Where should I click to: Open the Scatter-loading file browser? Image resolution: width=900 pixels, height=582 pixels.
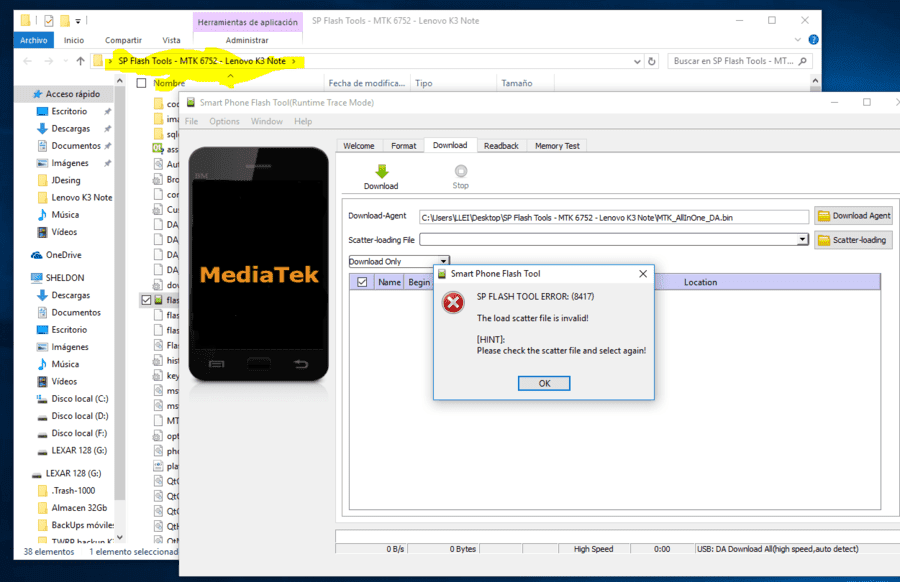tap(854, 240)
